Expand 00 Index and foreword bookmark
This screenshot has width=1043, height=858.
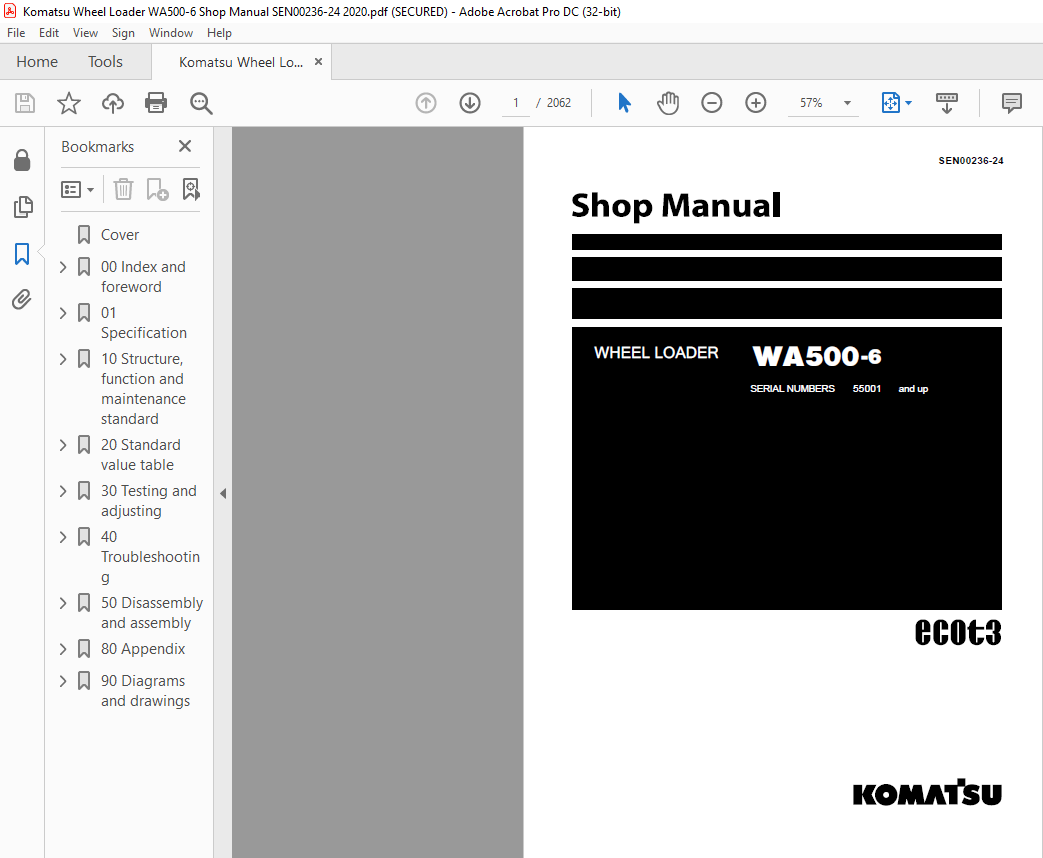[63, 267]
